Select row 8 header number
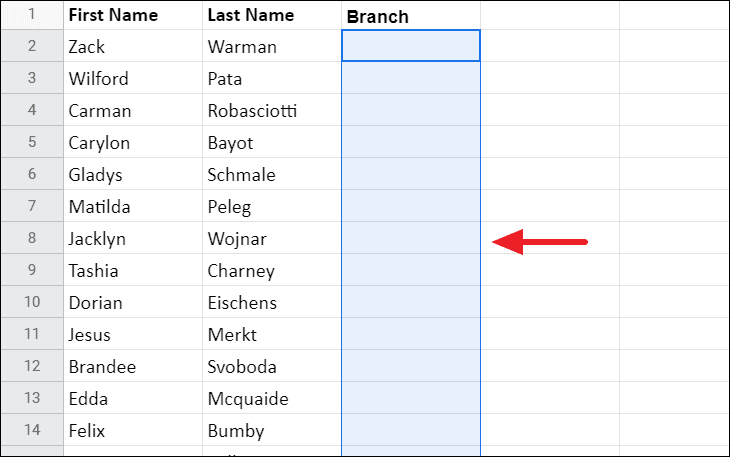 pyautogui.click(x=32, y=238)
